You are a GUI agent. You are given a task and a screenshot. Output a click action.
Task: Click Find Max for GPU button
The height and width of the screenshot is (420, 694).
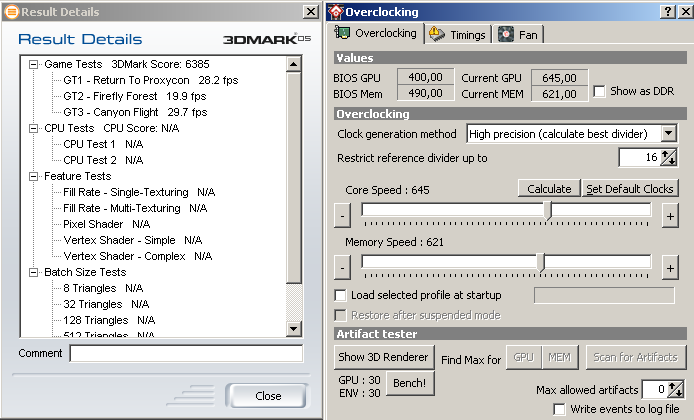coord(524,357)
